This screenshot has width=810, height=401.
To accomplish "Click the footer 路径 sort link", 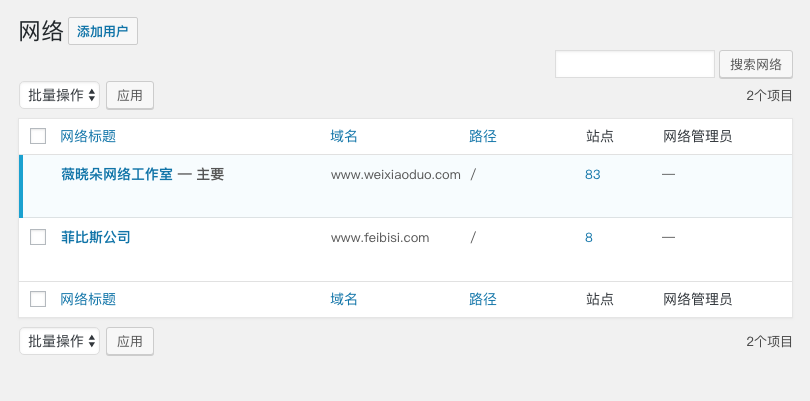I will pyautogui.click(x=483, y=299).
